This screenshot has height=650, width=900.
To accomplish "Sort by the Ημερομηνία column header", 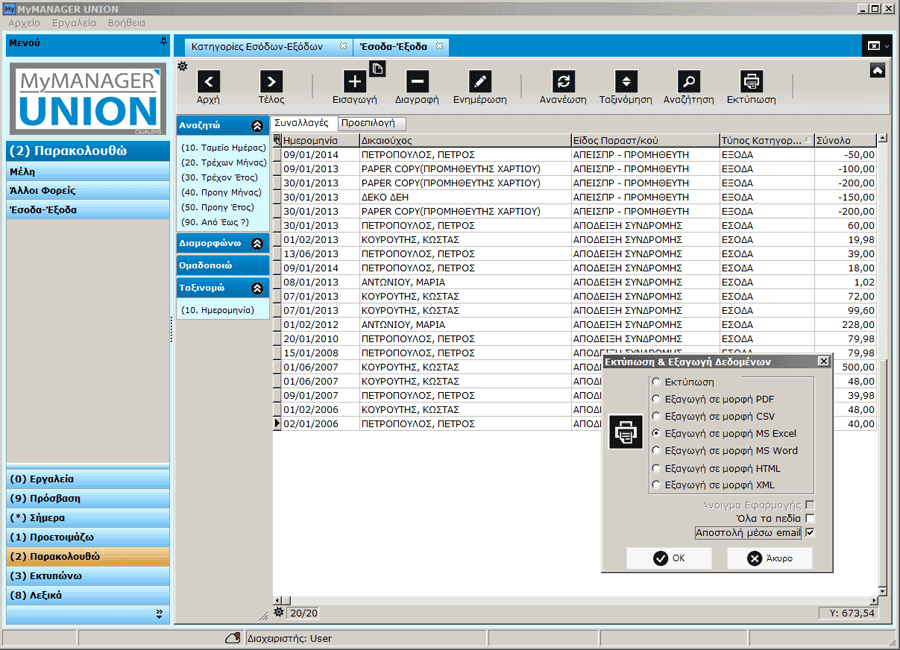I will pyautogui.click(x=320, y=140).
